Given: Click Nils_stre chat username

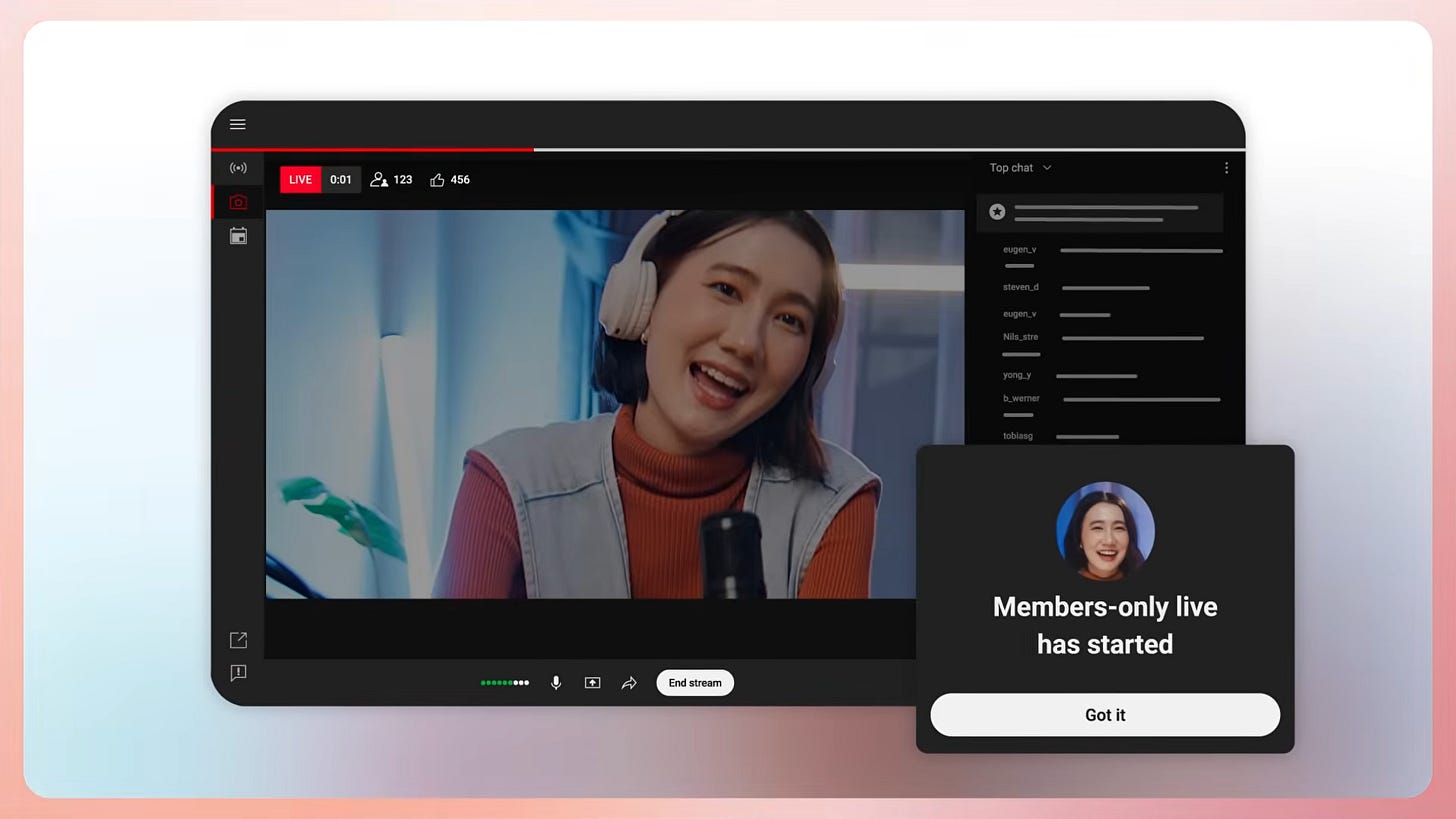Looking at the screenshot, I should 1021,337.
